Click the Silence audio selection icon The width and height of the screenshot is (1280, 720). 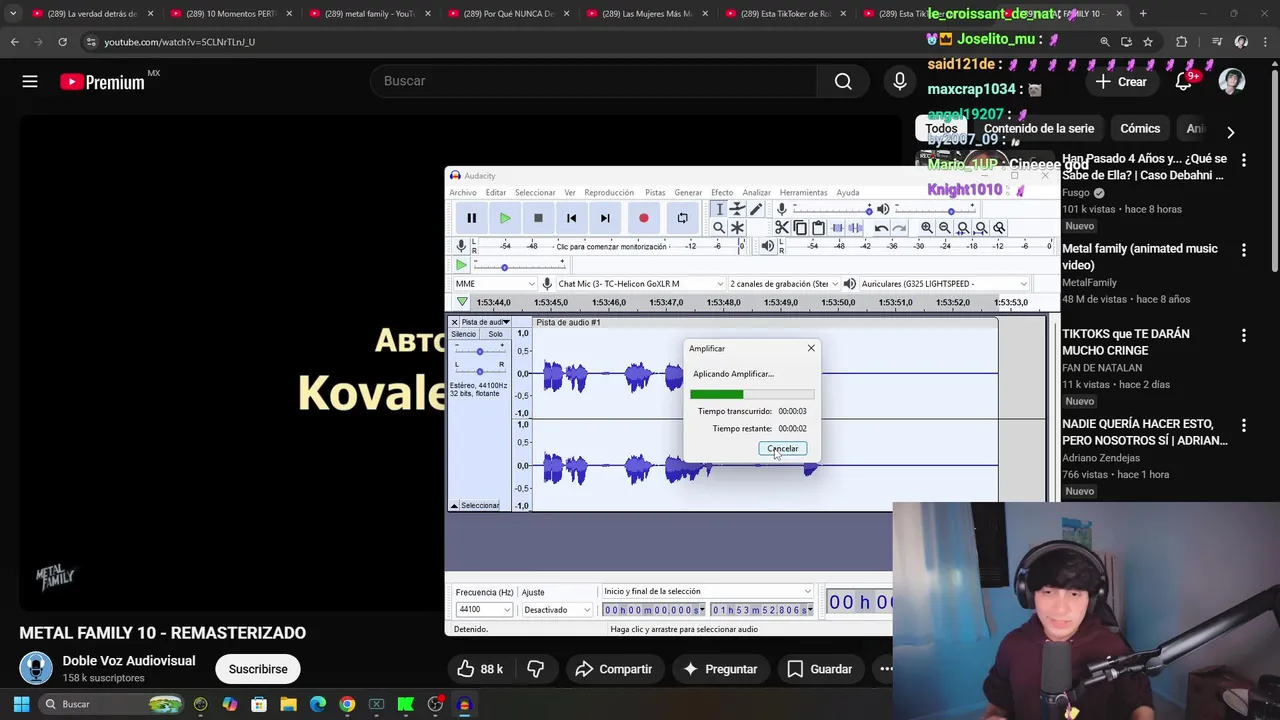[855, 228]
